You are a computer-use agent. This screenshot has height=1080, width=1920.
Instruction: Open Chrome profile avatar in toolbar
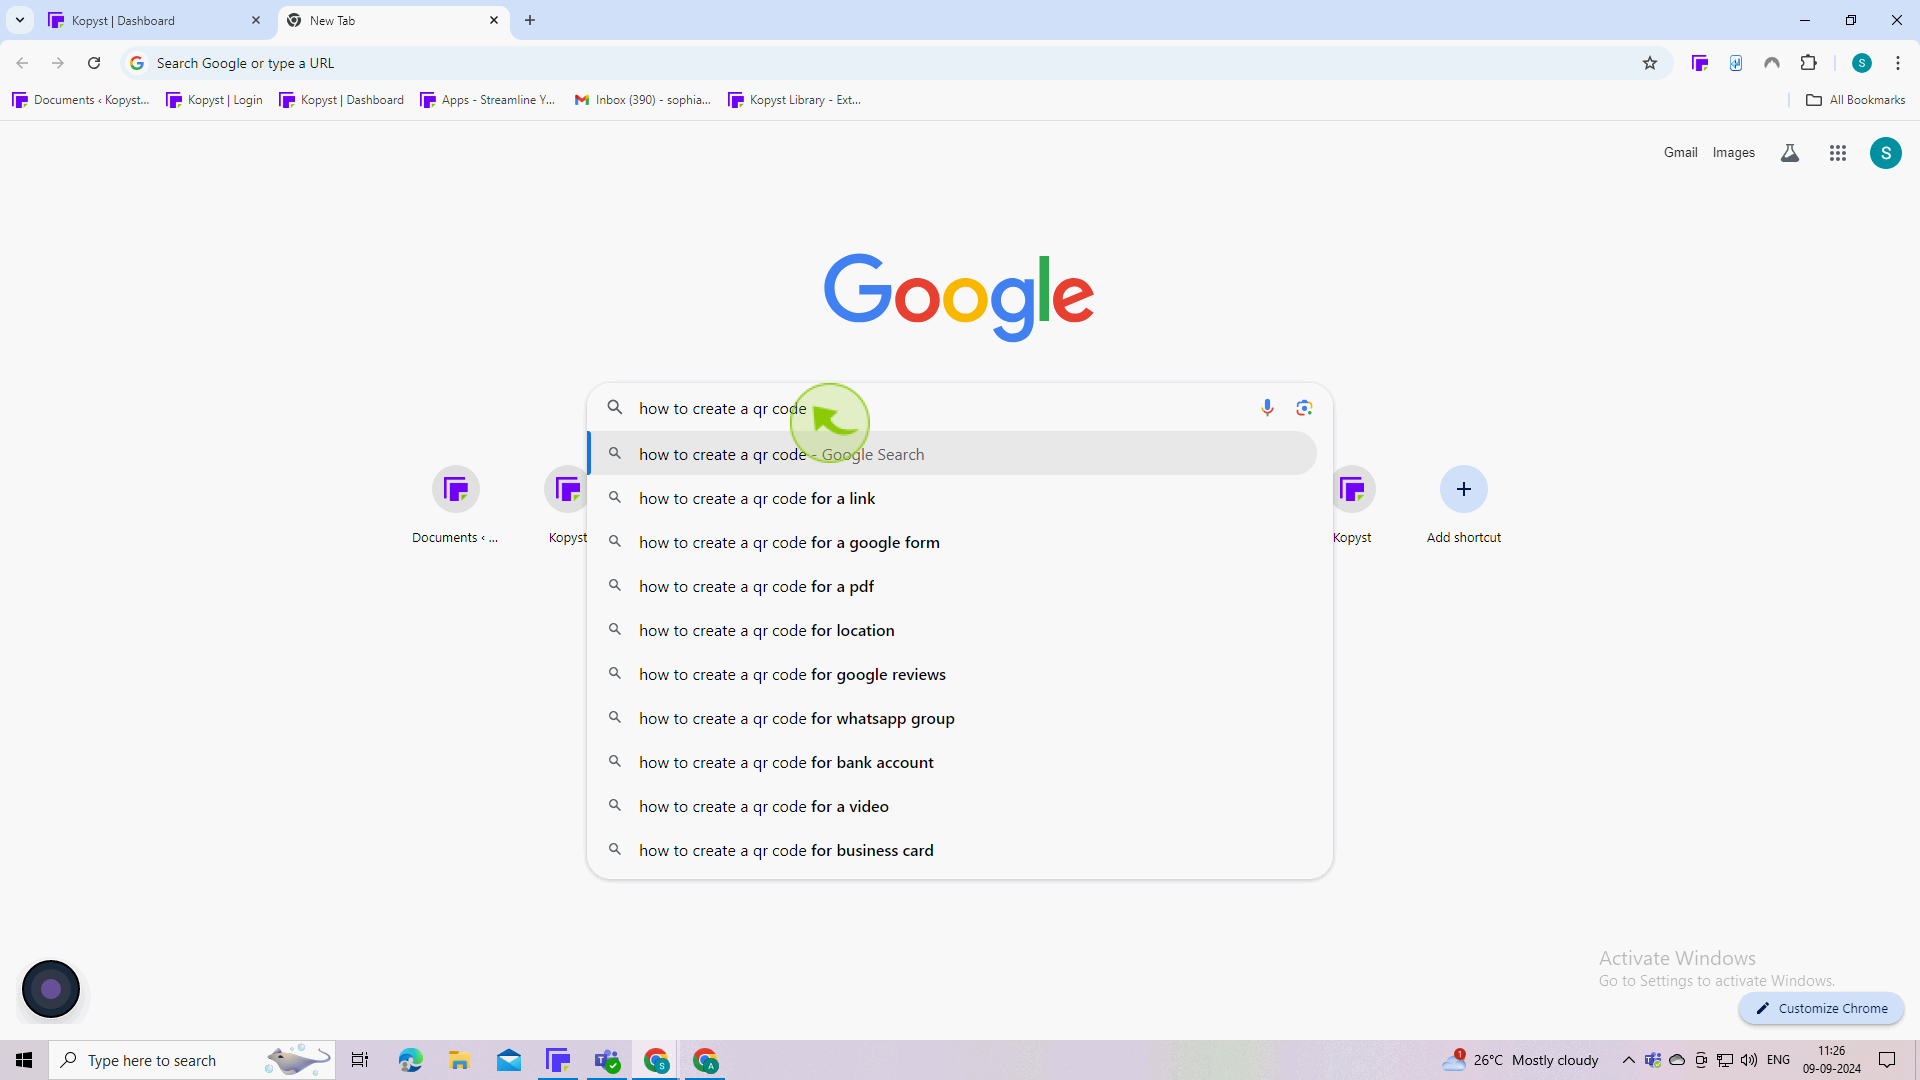pyautogui.click(x=1862, y=63)
